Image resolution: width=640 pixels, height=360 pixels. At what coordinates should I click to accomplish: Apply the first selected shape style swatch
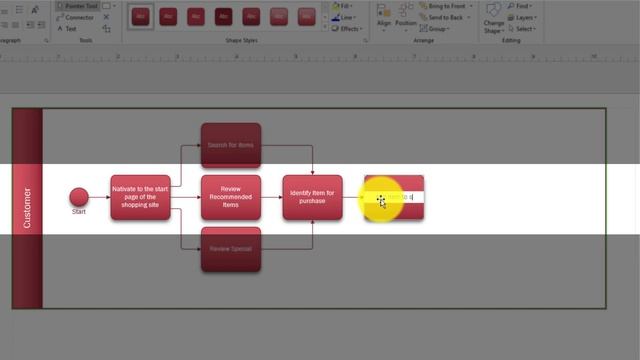point(140,17)
